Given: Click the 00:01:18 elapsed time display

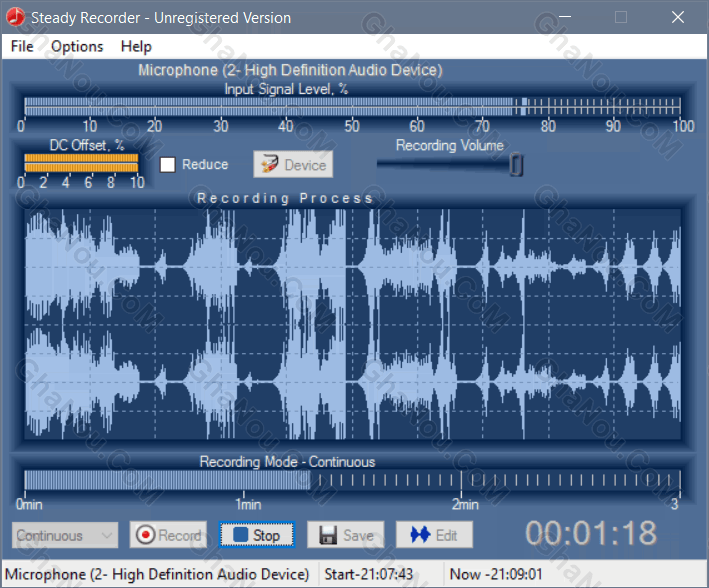Looking at the screenshot, I should click(x=591, y=533).
